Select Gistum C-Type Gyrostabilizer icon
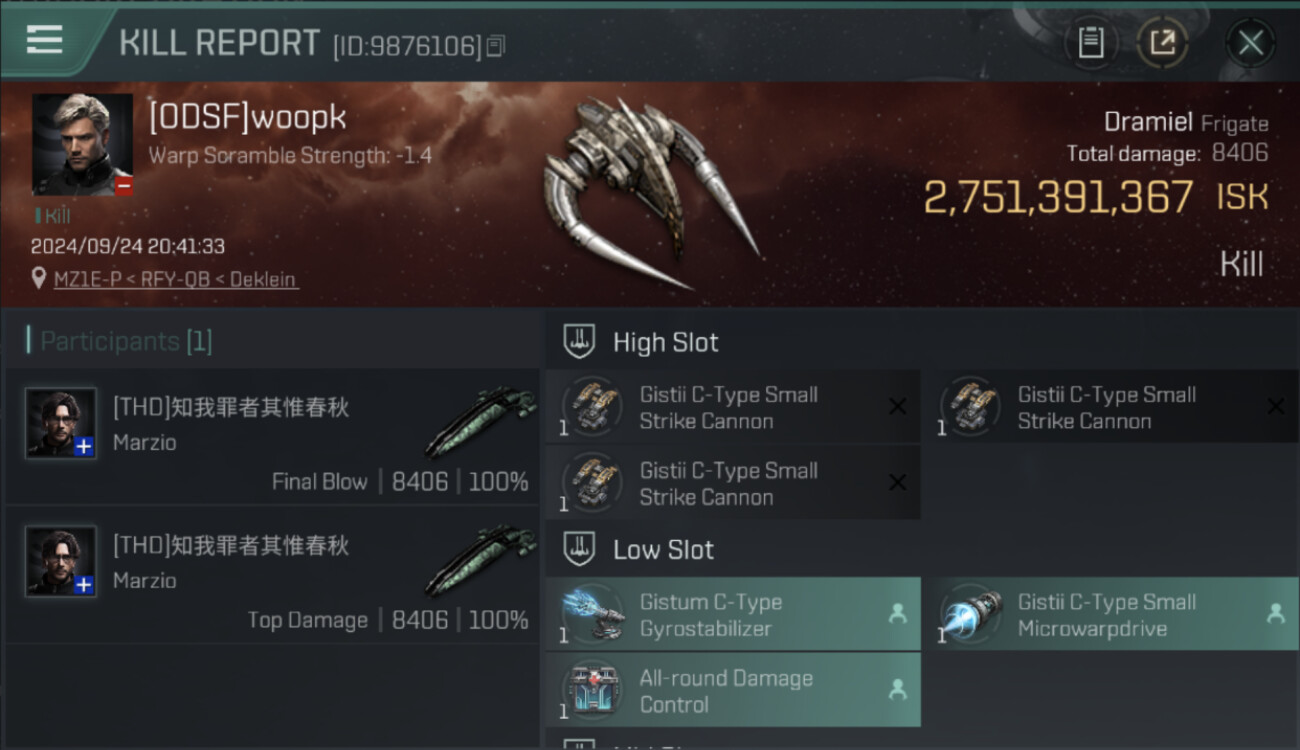 (x=593, y=614)
